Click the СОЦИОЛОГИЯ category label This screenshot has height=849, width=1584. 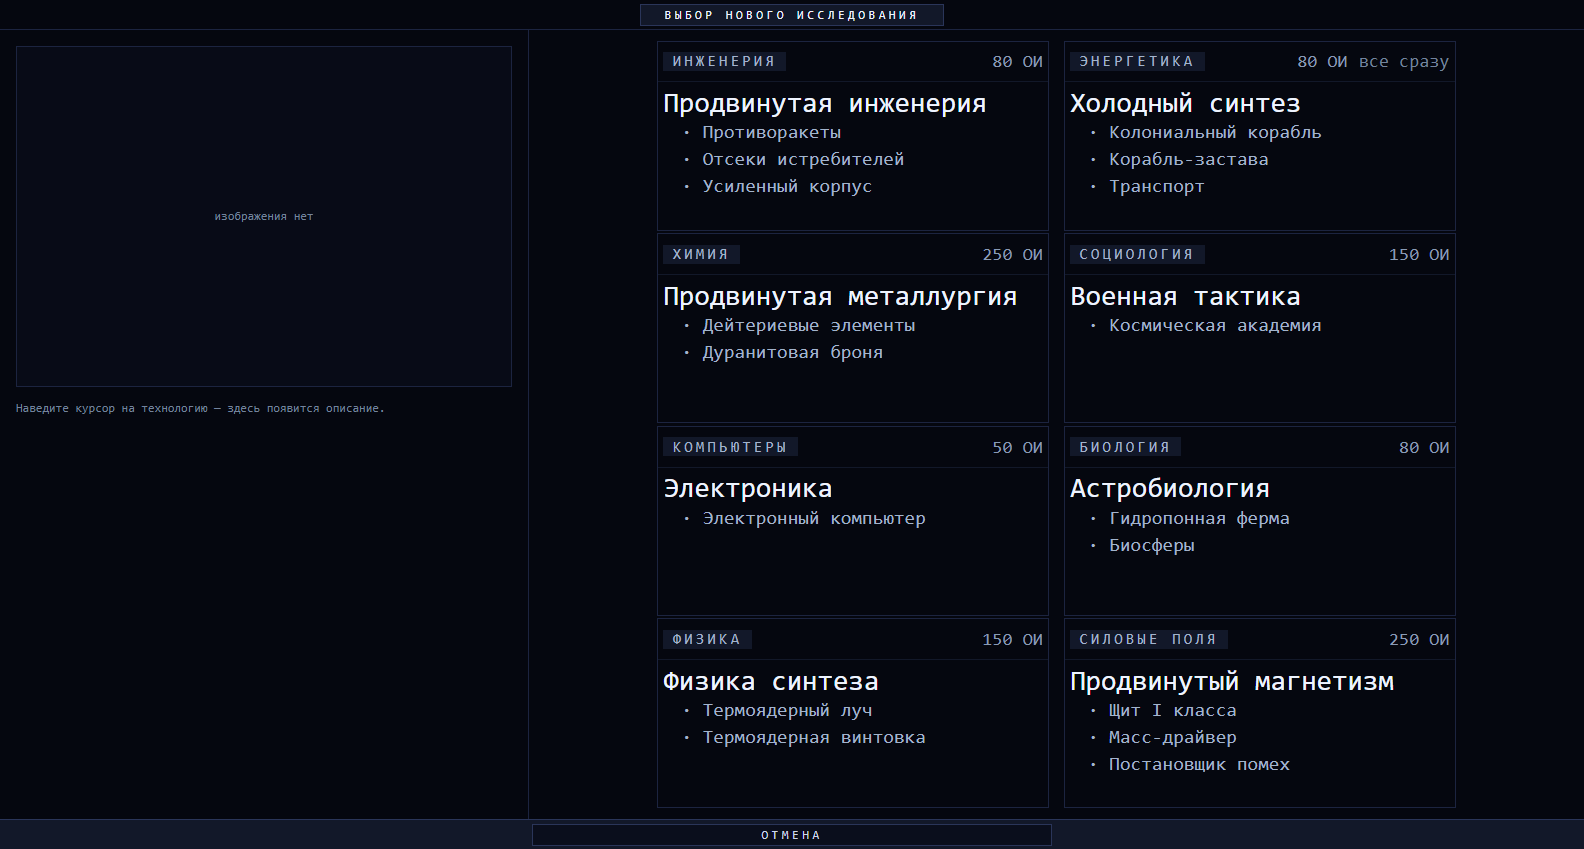[1136, 254]
